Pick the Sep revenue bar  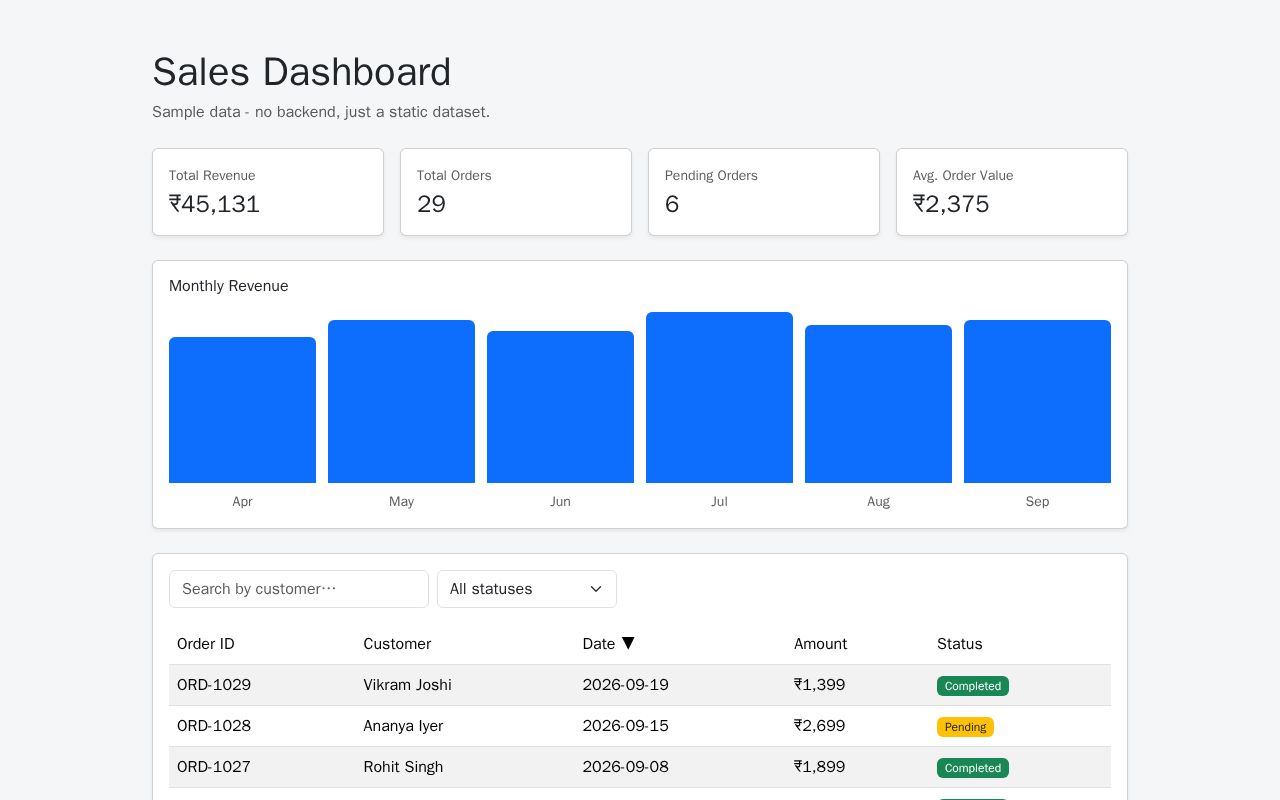point(1037,401)
